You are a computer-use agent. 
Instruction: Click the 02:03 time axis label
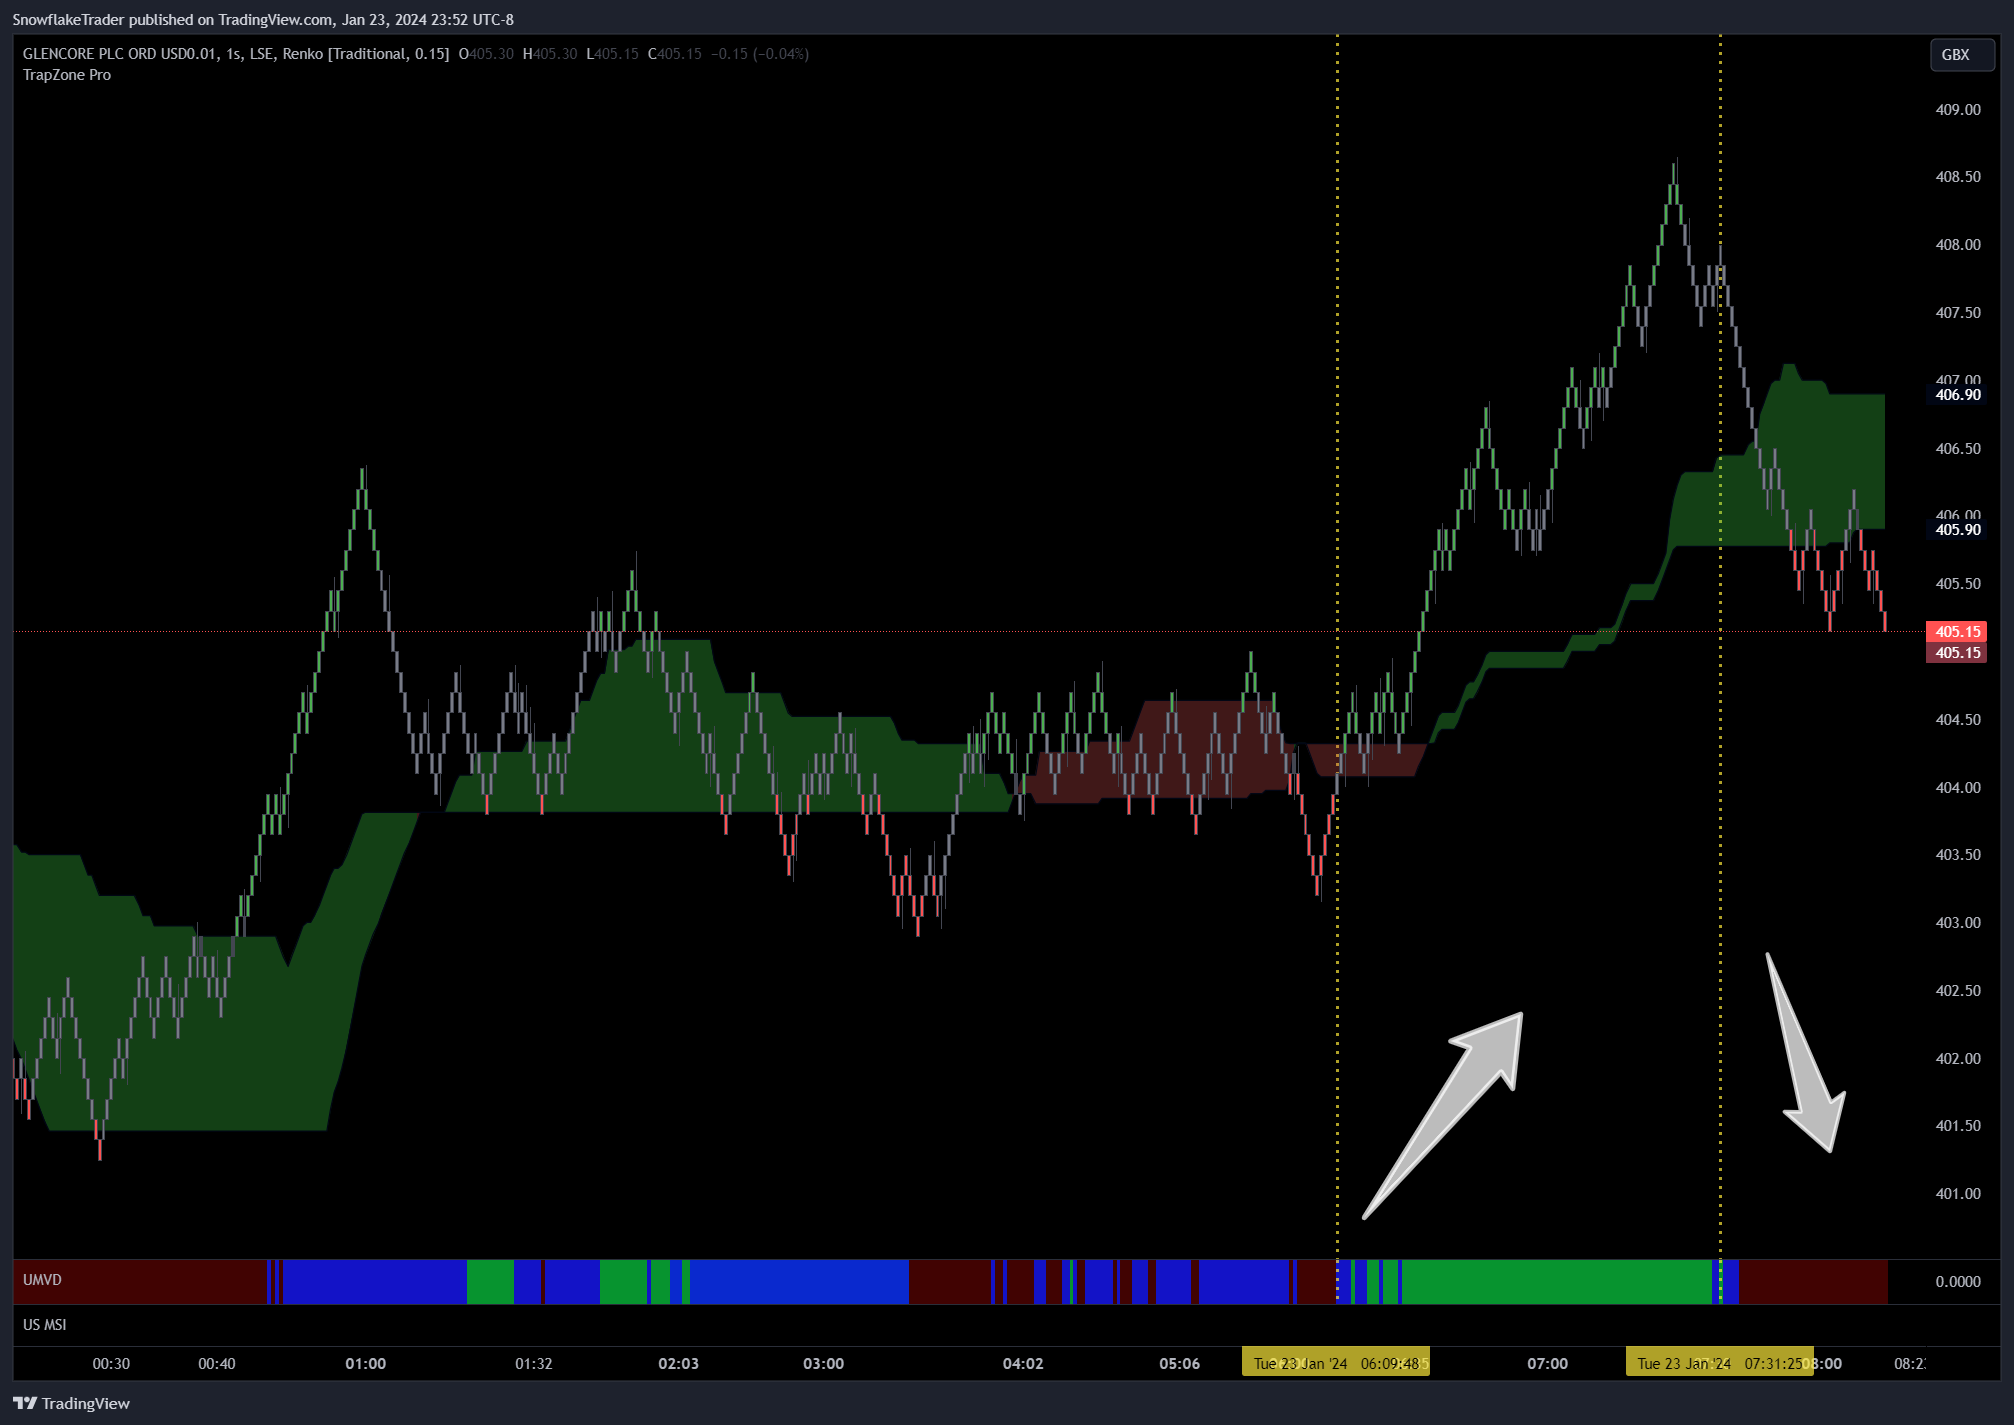click(x=678, y=1363)
